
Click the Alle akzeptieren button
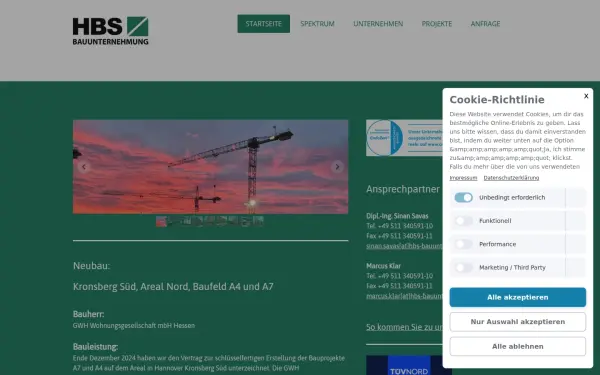point(517,297)
